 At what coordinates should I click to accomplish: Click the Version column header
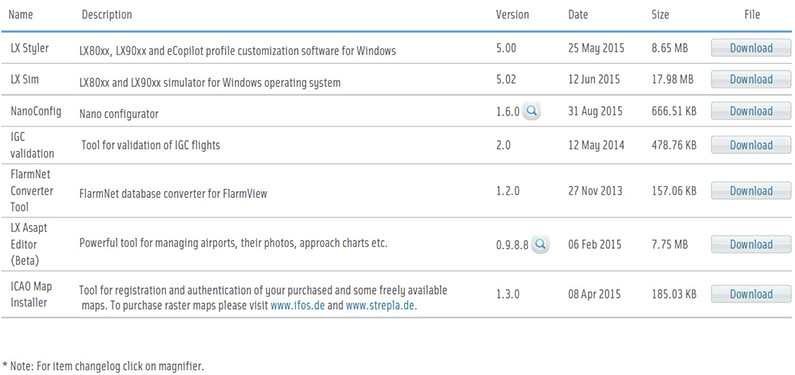(x=512, y=15)
